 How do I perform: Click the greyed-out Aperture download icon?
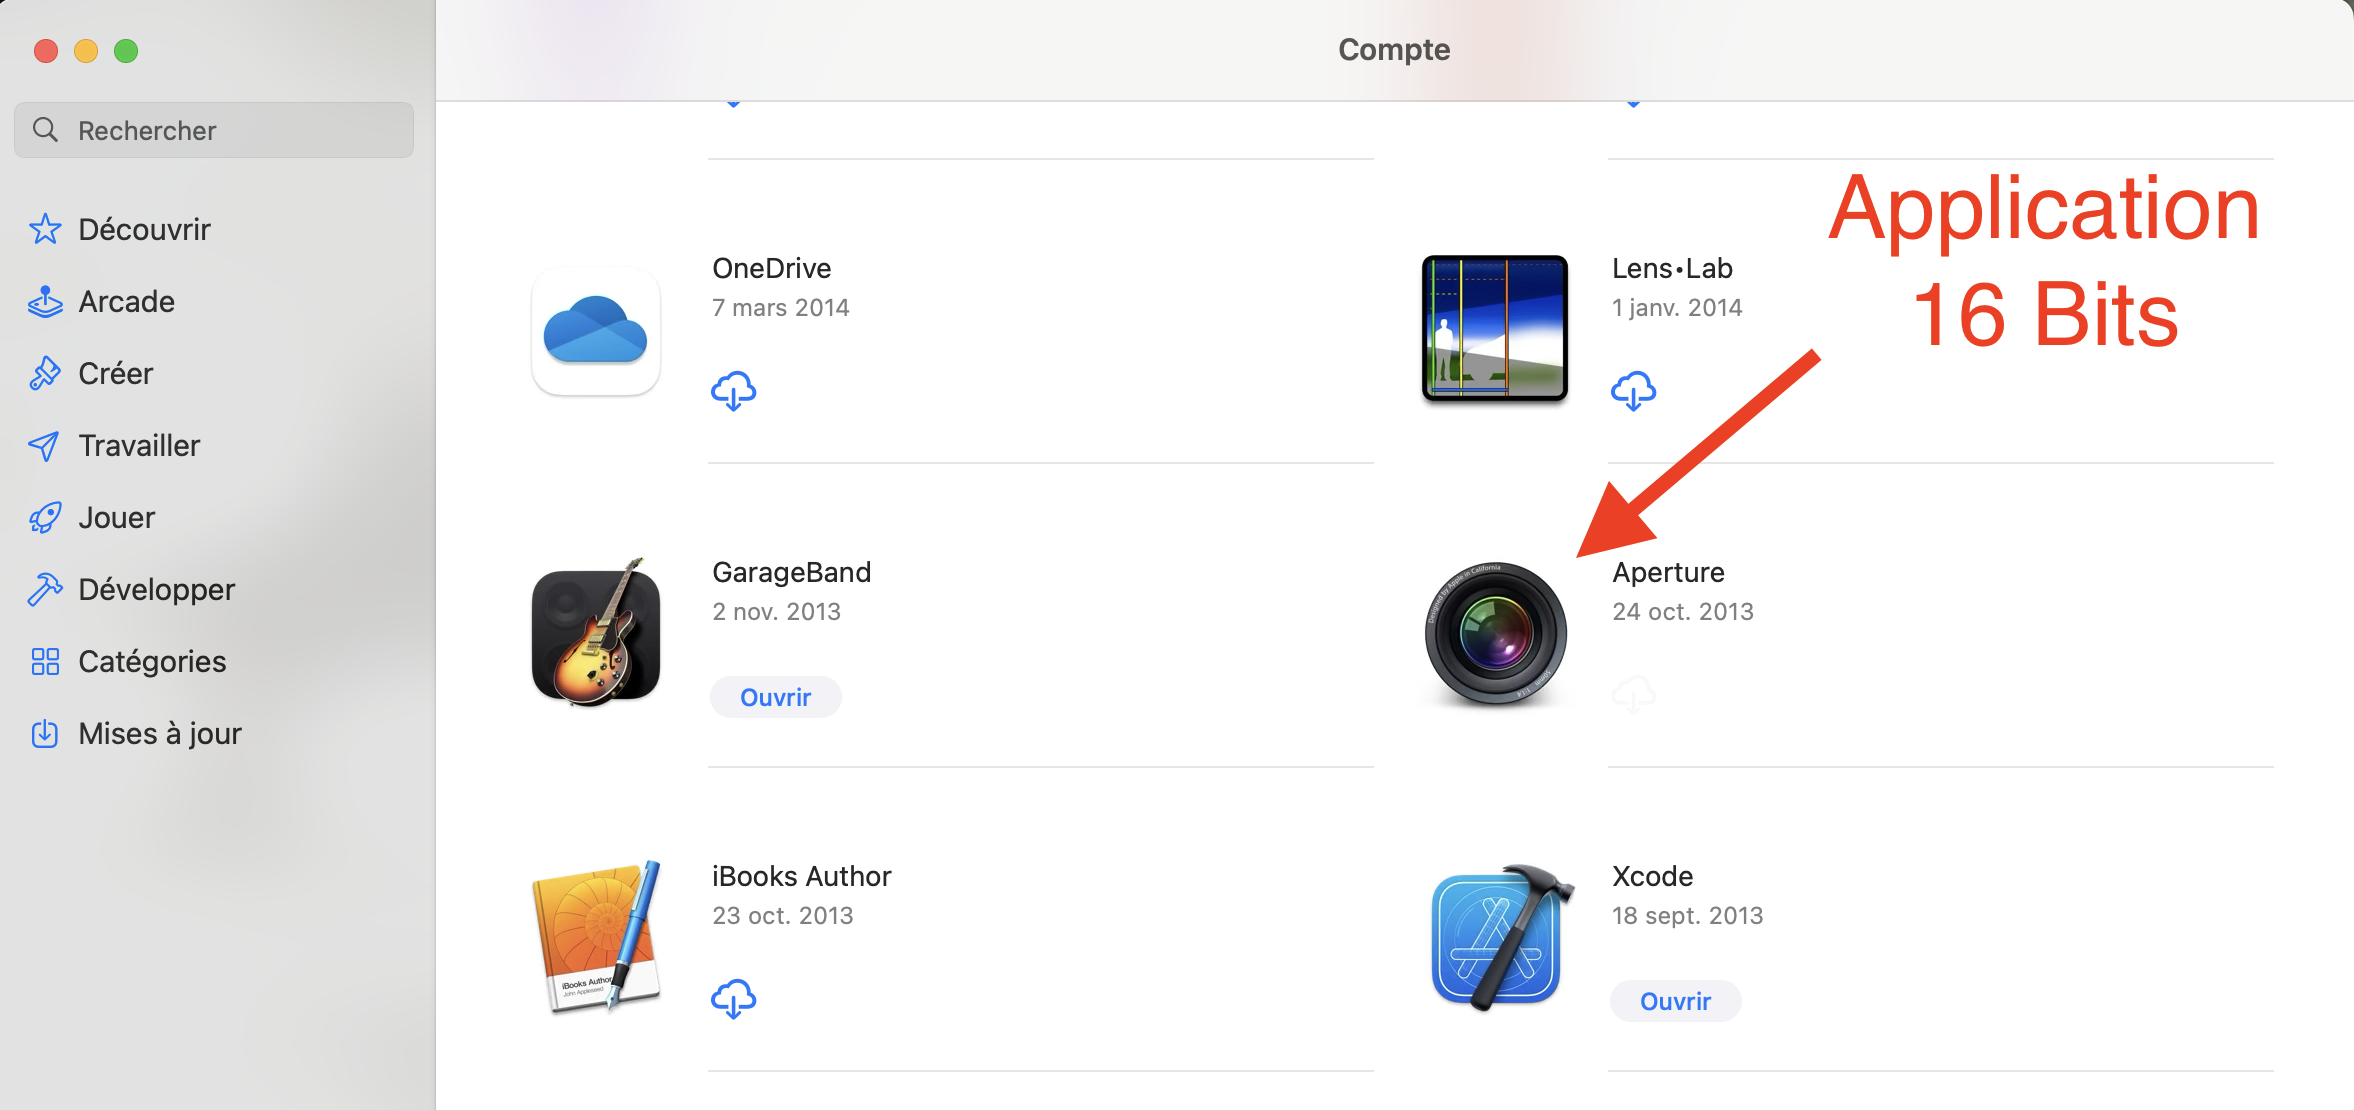click(x=1633, y=695)
